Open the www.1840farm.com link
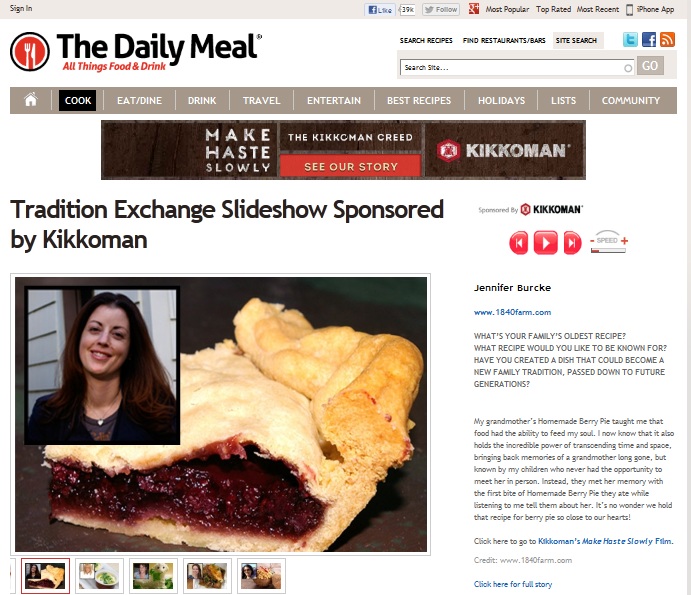This screenshot has width=691, height=595. pyautogui.click(x=512, y=312)
